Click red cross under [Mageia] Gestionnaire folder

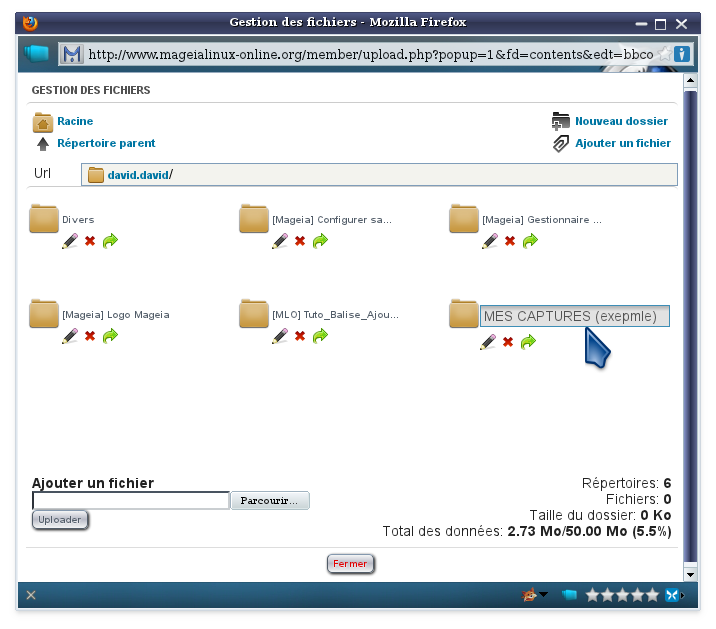510,241
